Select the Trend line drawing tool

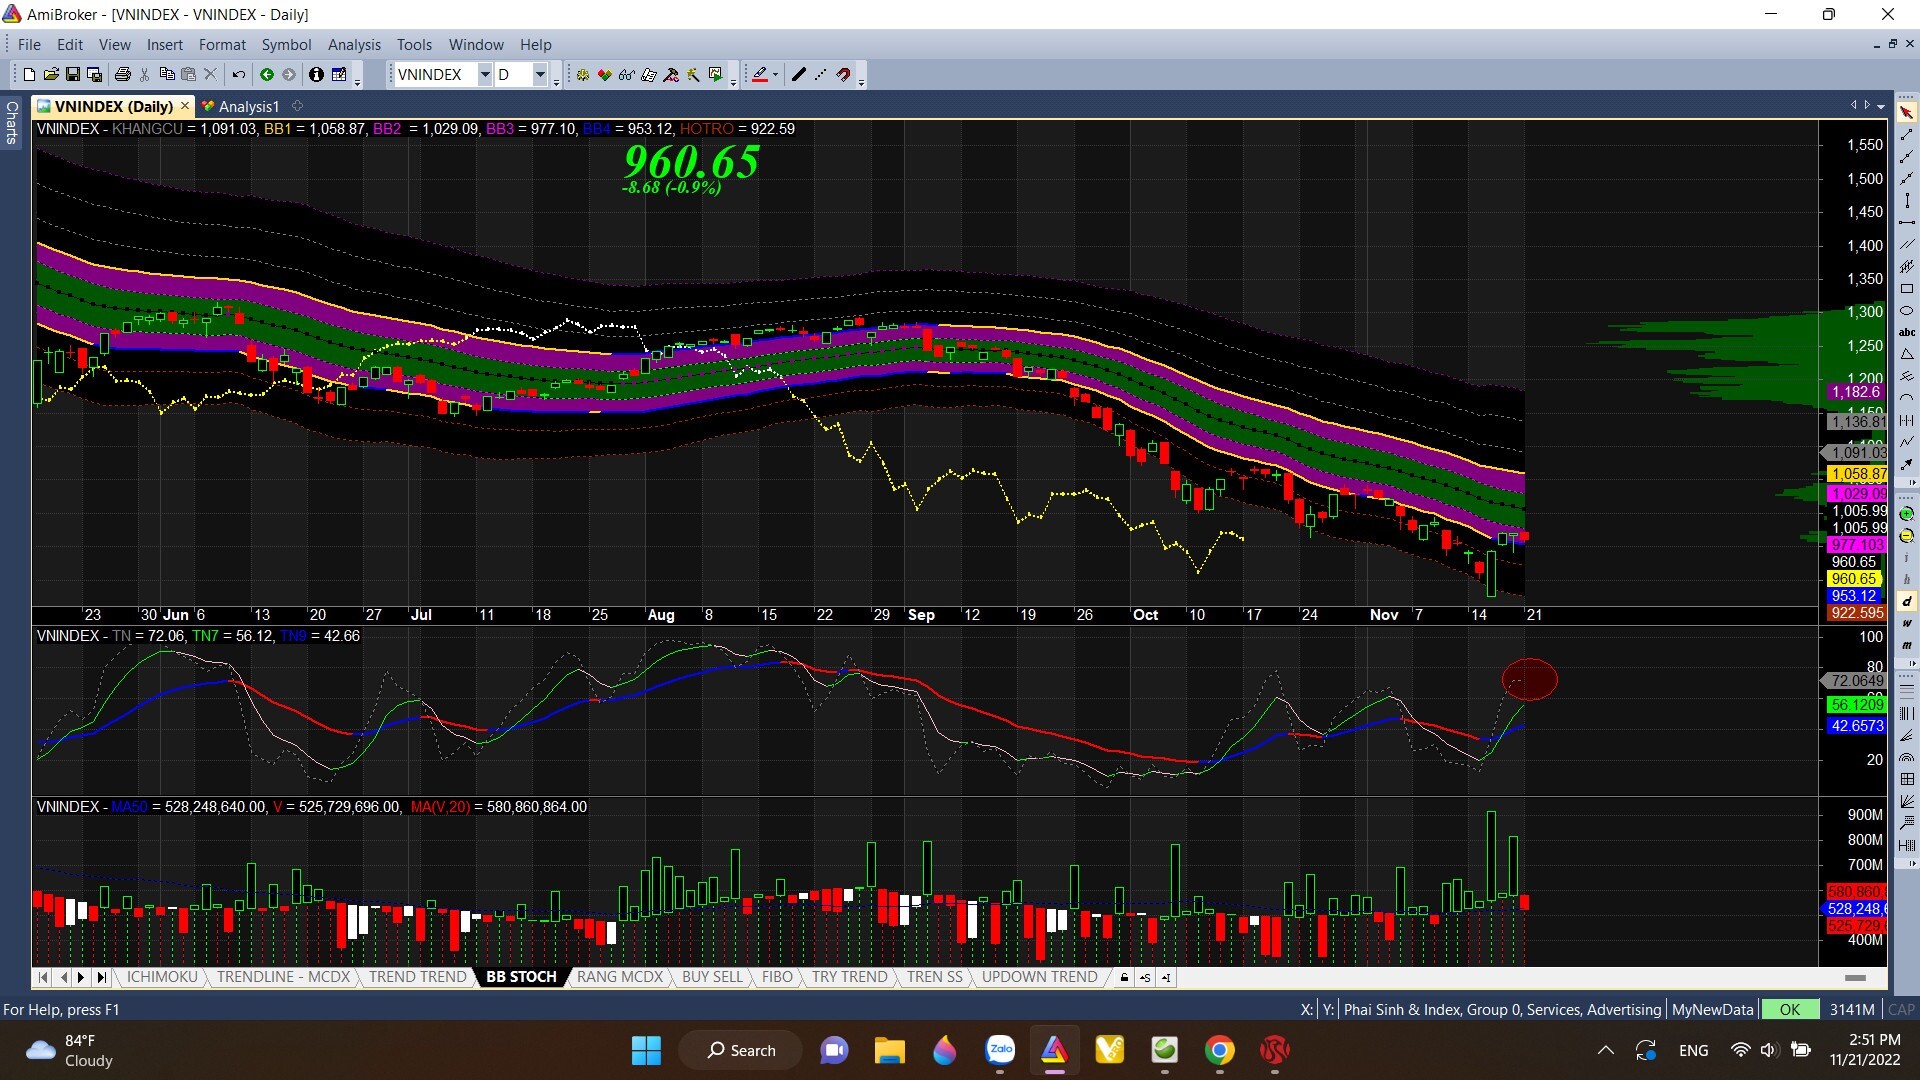[x=1907, y=134]
